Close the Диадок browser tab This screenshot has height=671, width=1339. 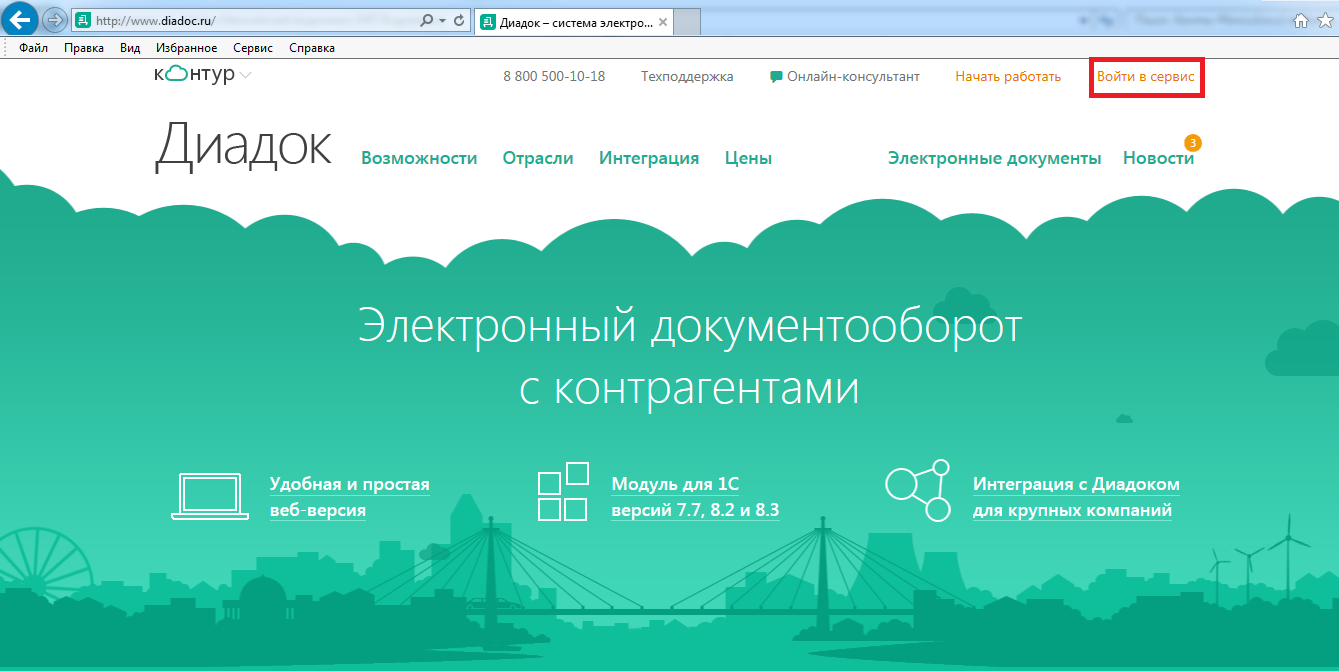665,21
